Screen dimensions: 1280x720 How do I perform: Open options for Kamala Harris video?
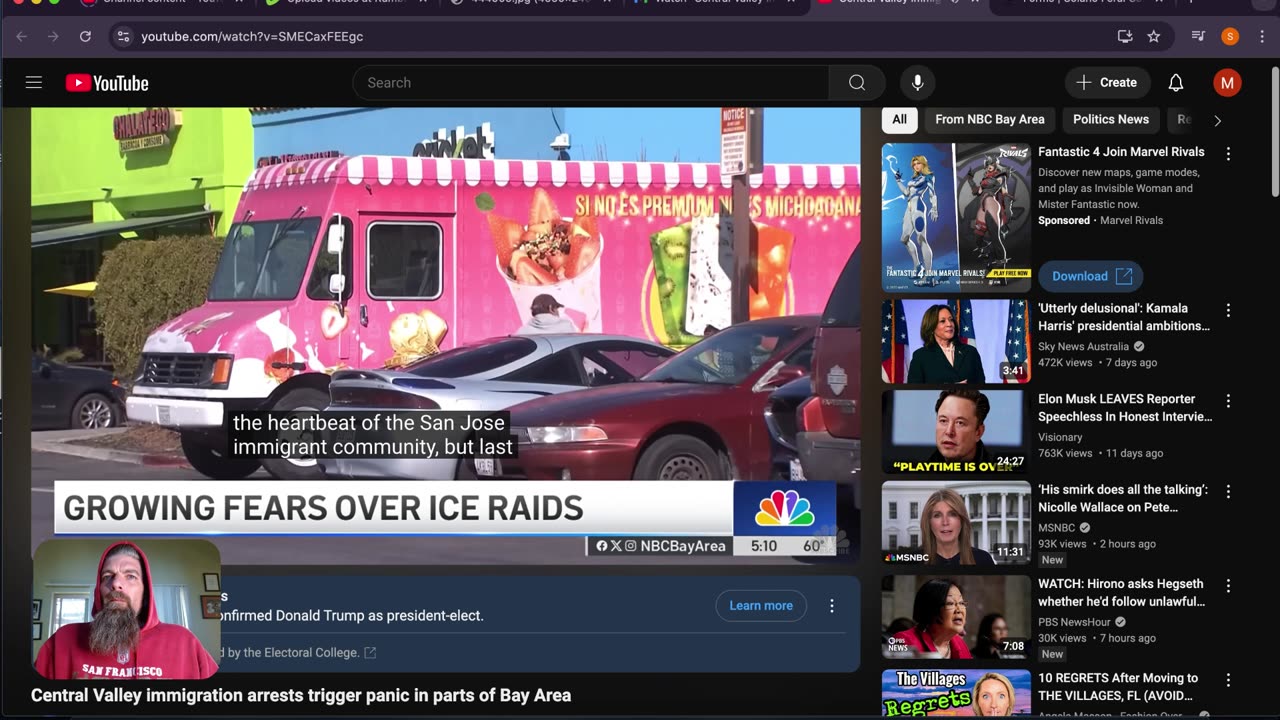(x=1228, y=311)
